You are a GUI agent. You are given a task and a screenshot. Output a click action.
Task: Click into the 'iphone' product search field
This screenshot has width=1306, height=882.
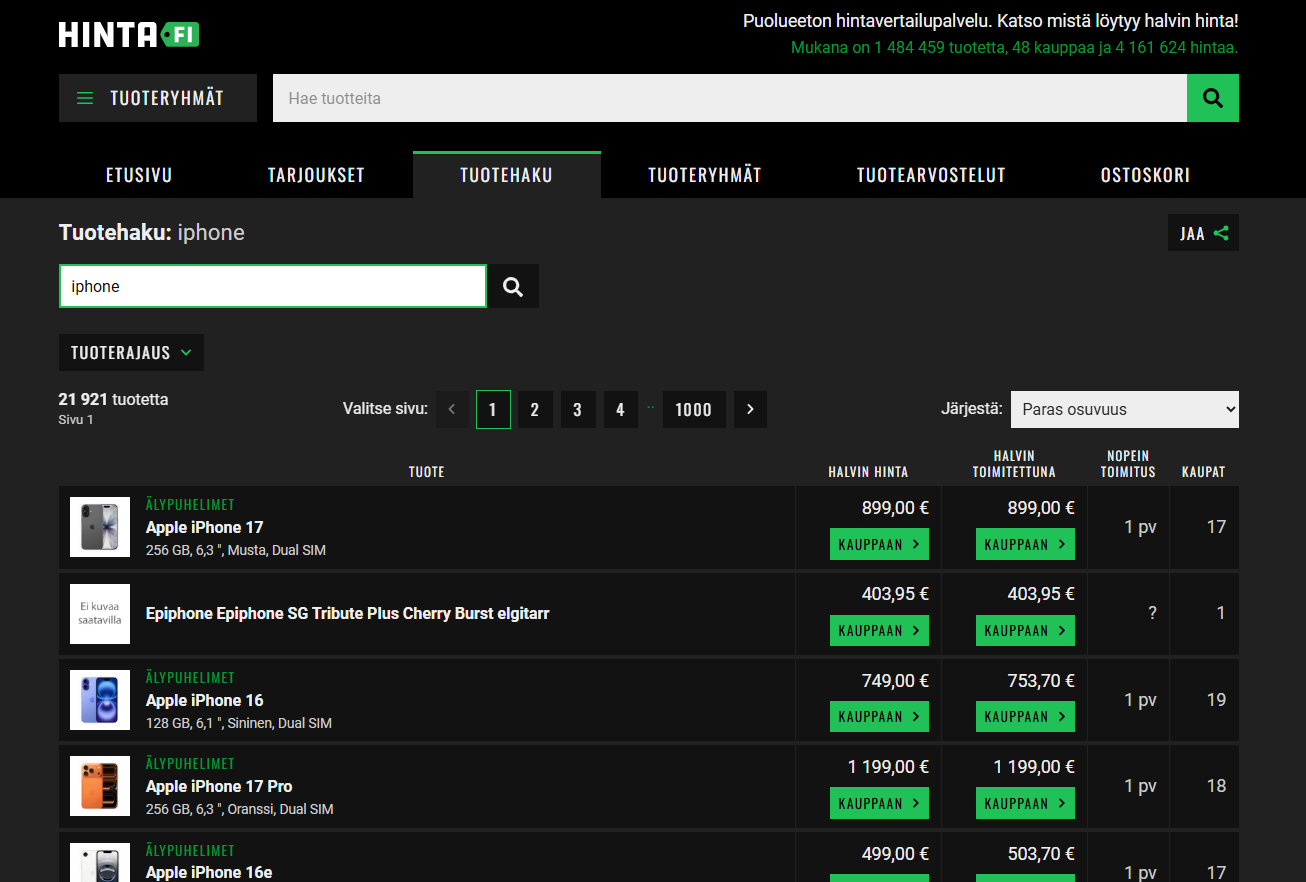(x=273, y=286)
